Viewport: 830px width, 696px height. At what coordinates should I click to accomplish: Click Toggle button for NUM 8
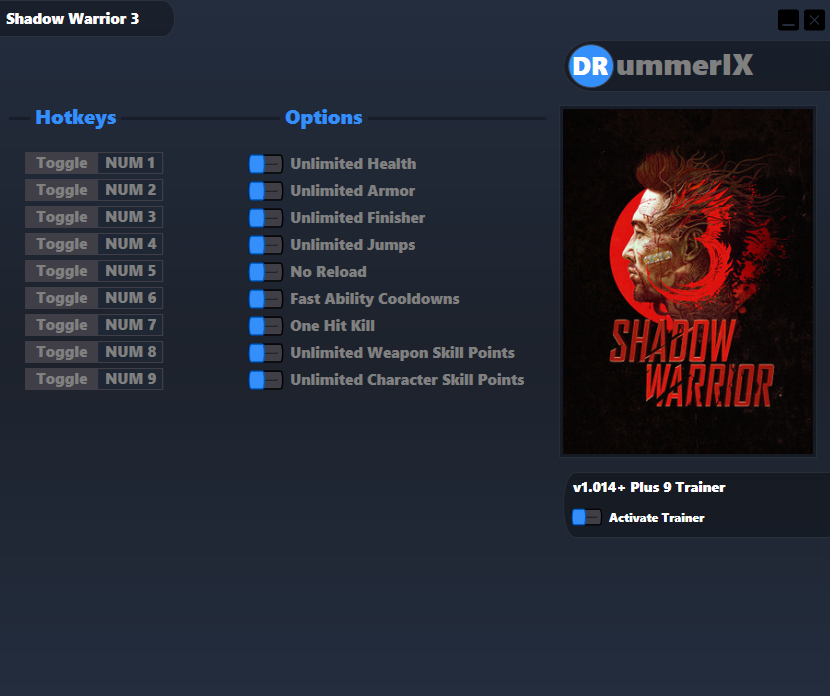(61, 352)
